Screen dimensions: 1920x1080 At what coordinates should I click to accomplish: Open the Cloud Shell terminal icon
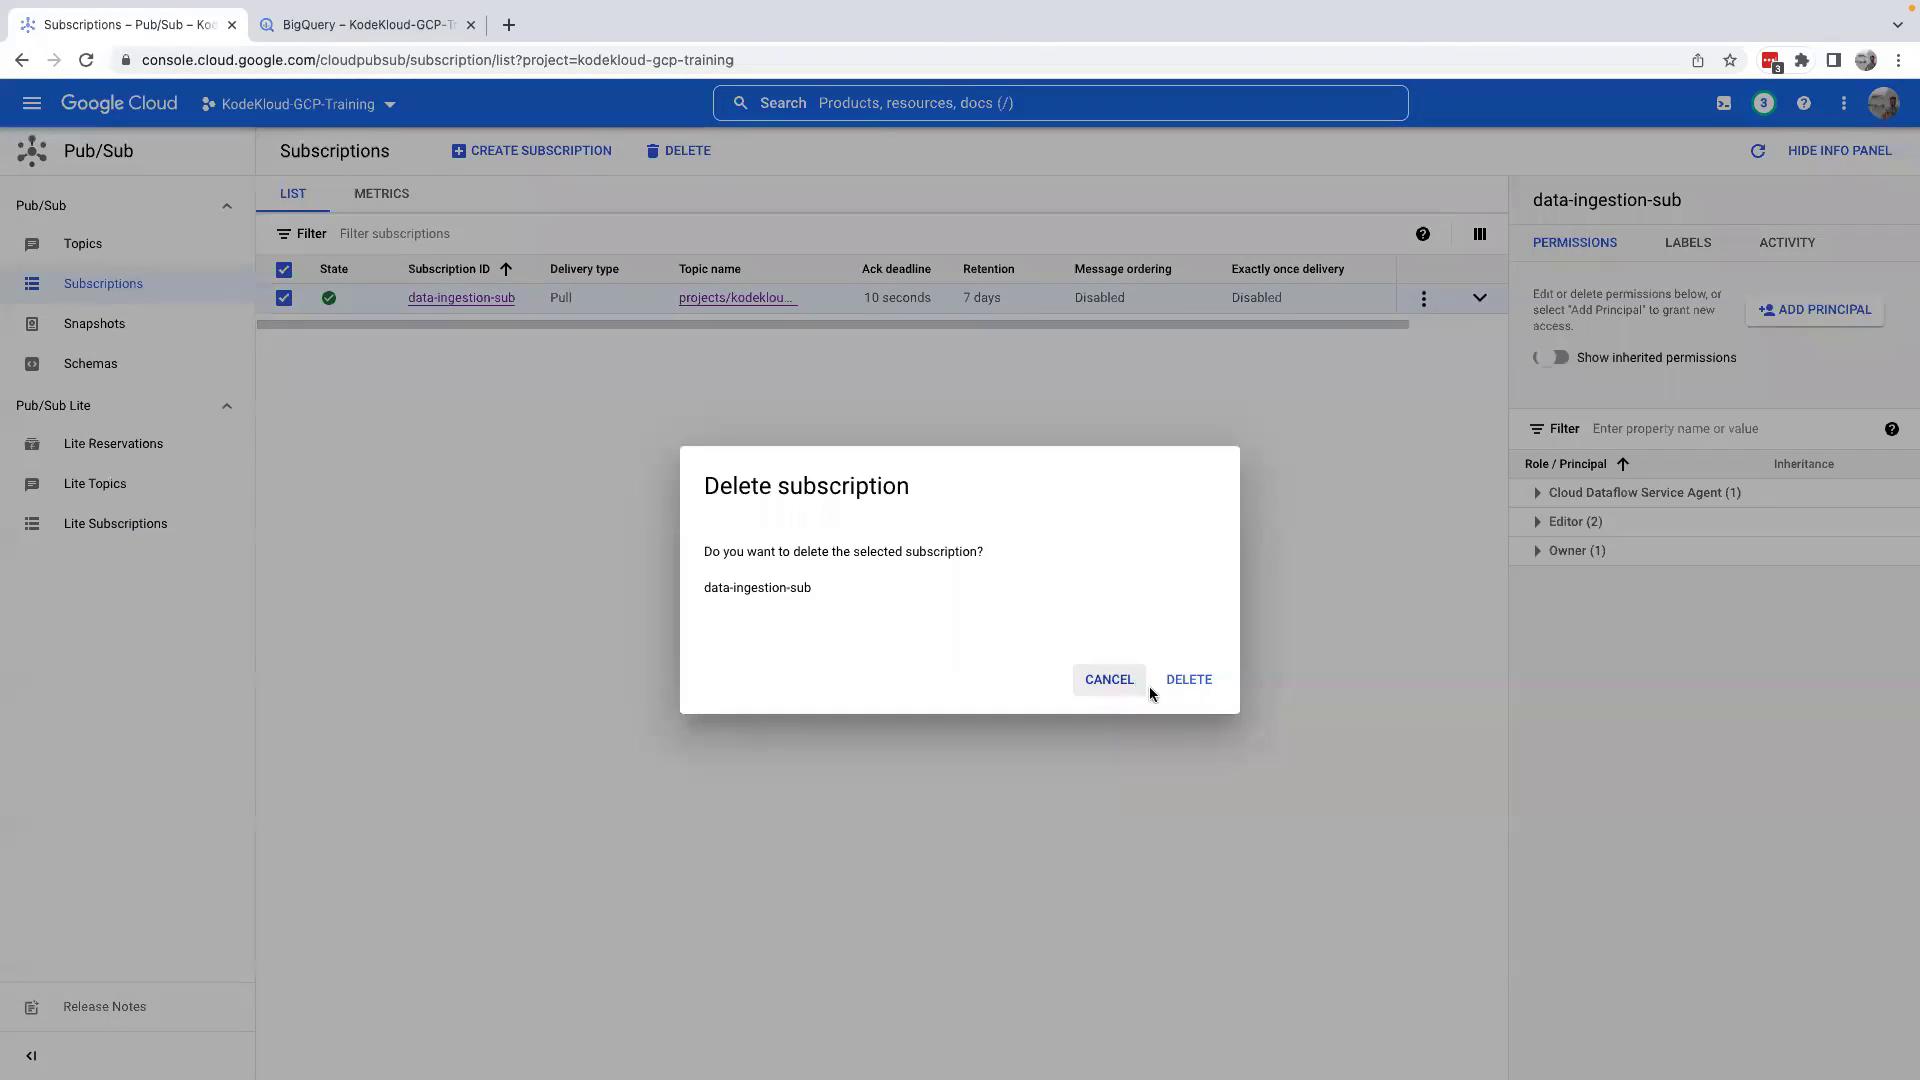(1723, 103)
